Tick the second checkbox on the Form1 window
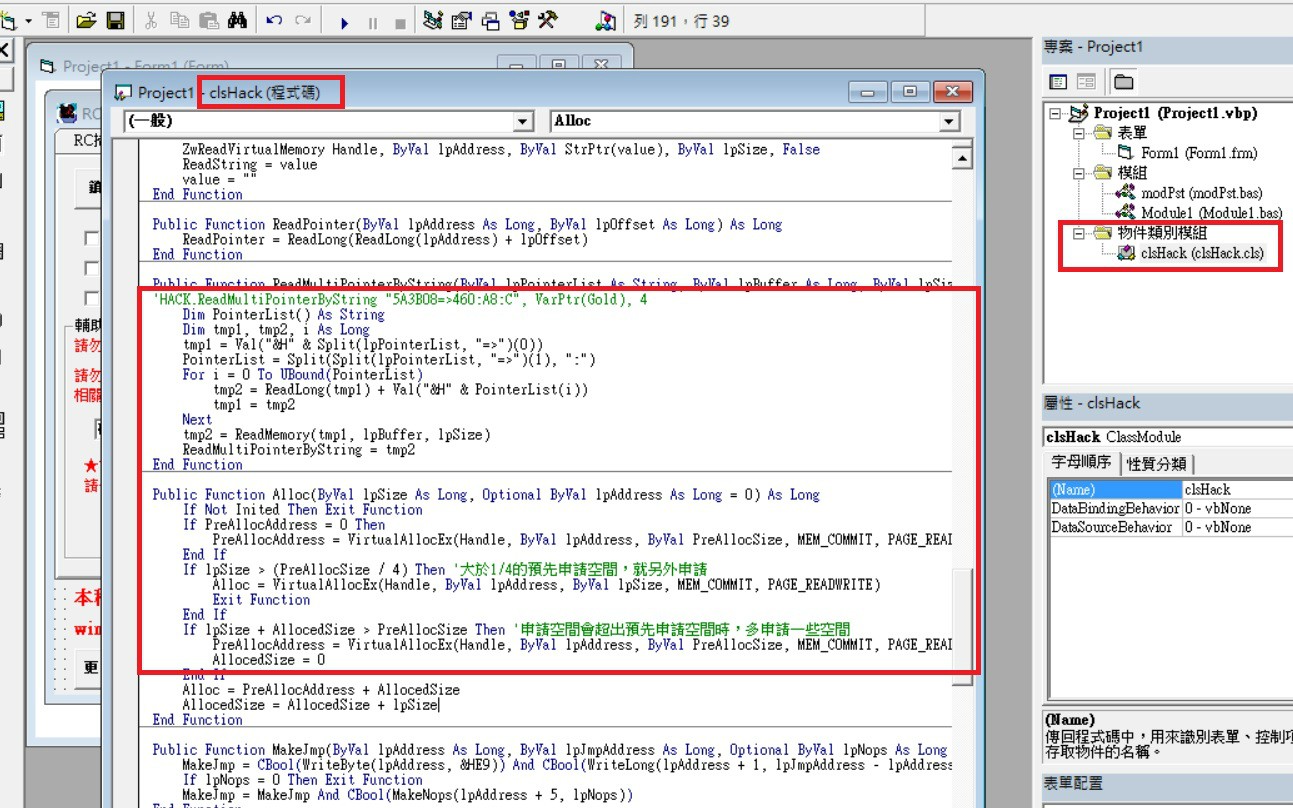 point(91,268)
